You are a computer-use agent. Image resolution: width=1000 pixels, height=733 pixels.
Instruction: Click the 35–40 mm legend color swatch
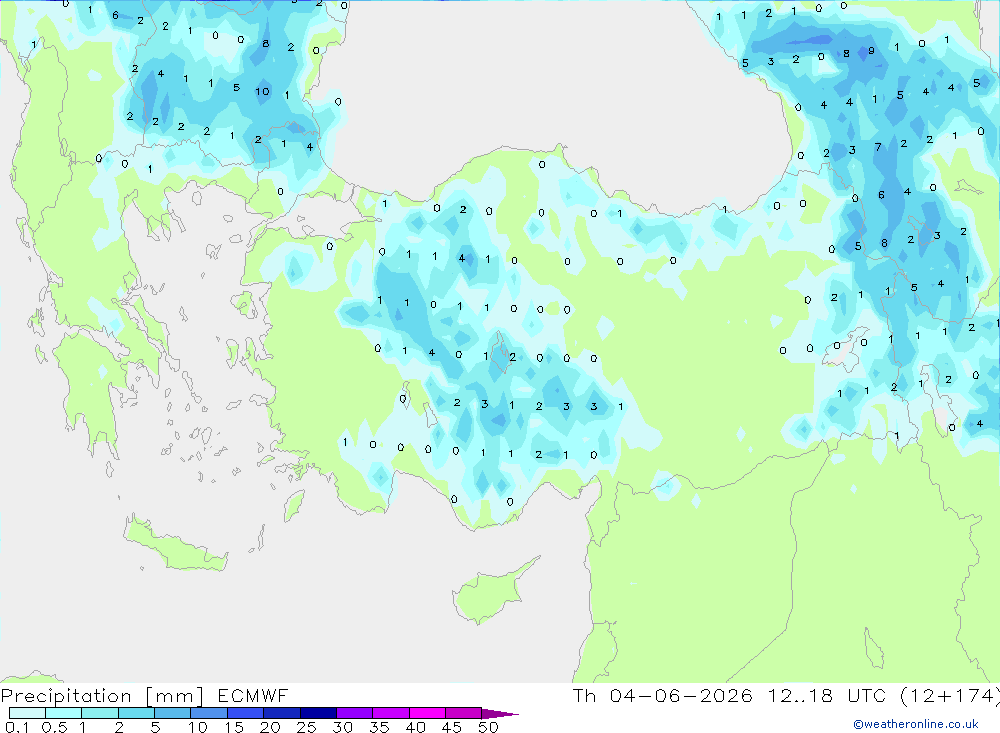pos(391,713)
